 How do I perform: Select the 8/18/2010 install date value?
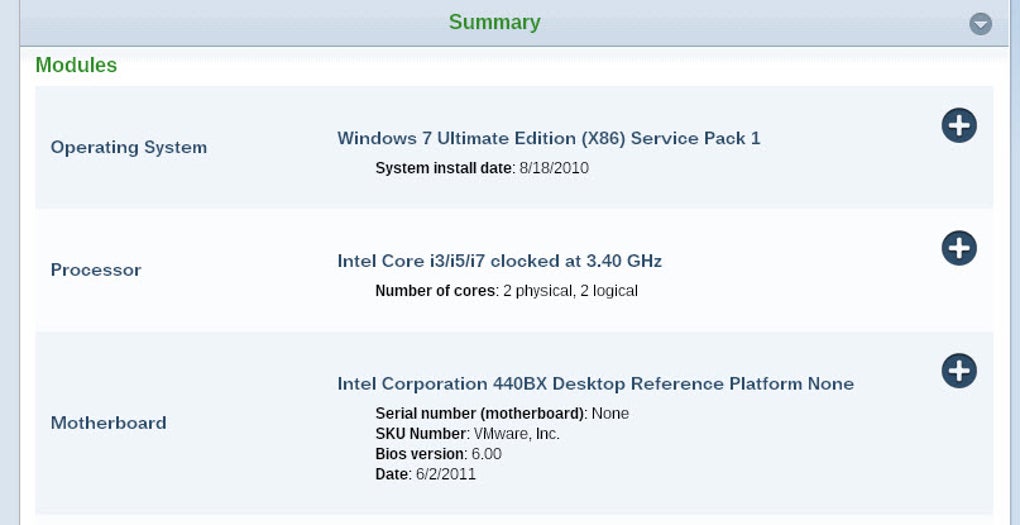click(554, 168)
